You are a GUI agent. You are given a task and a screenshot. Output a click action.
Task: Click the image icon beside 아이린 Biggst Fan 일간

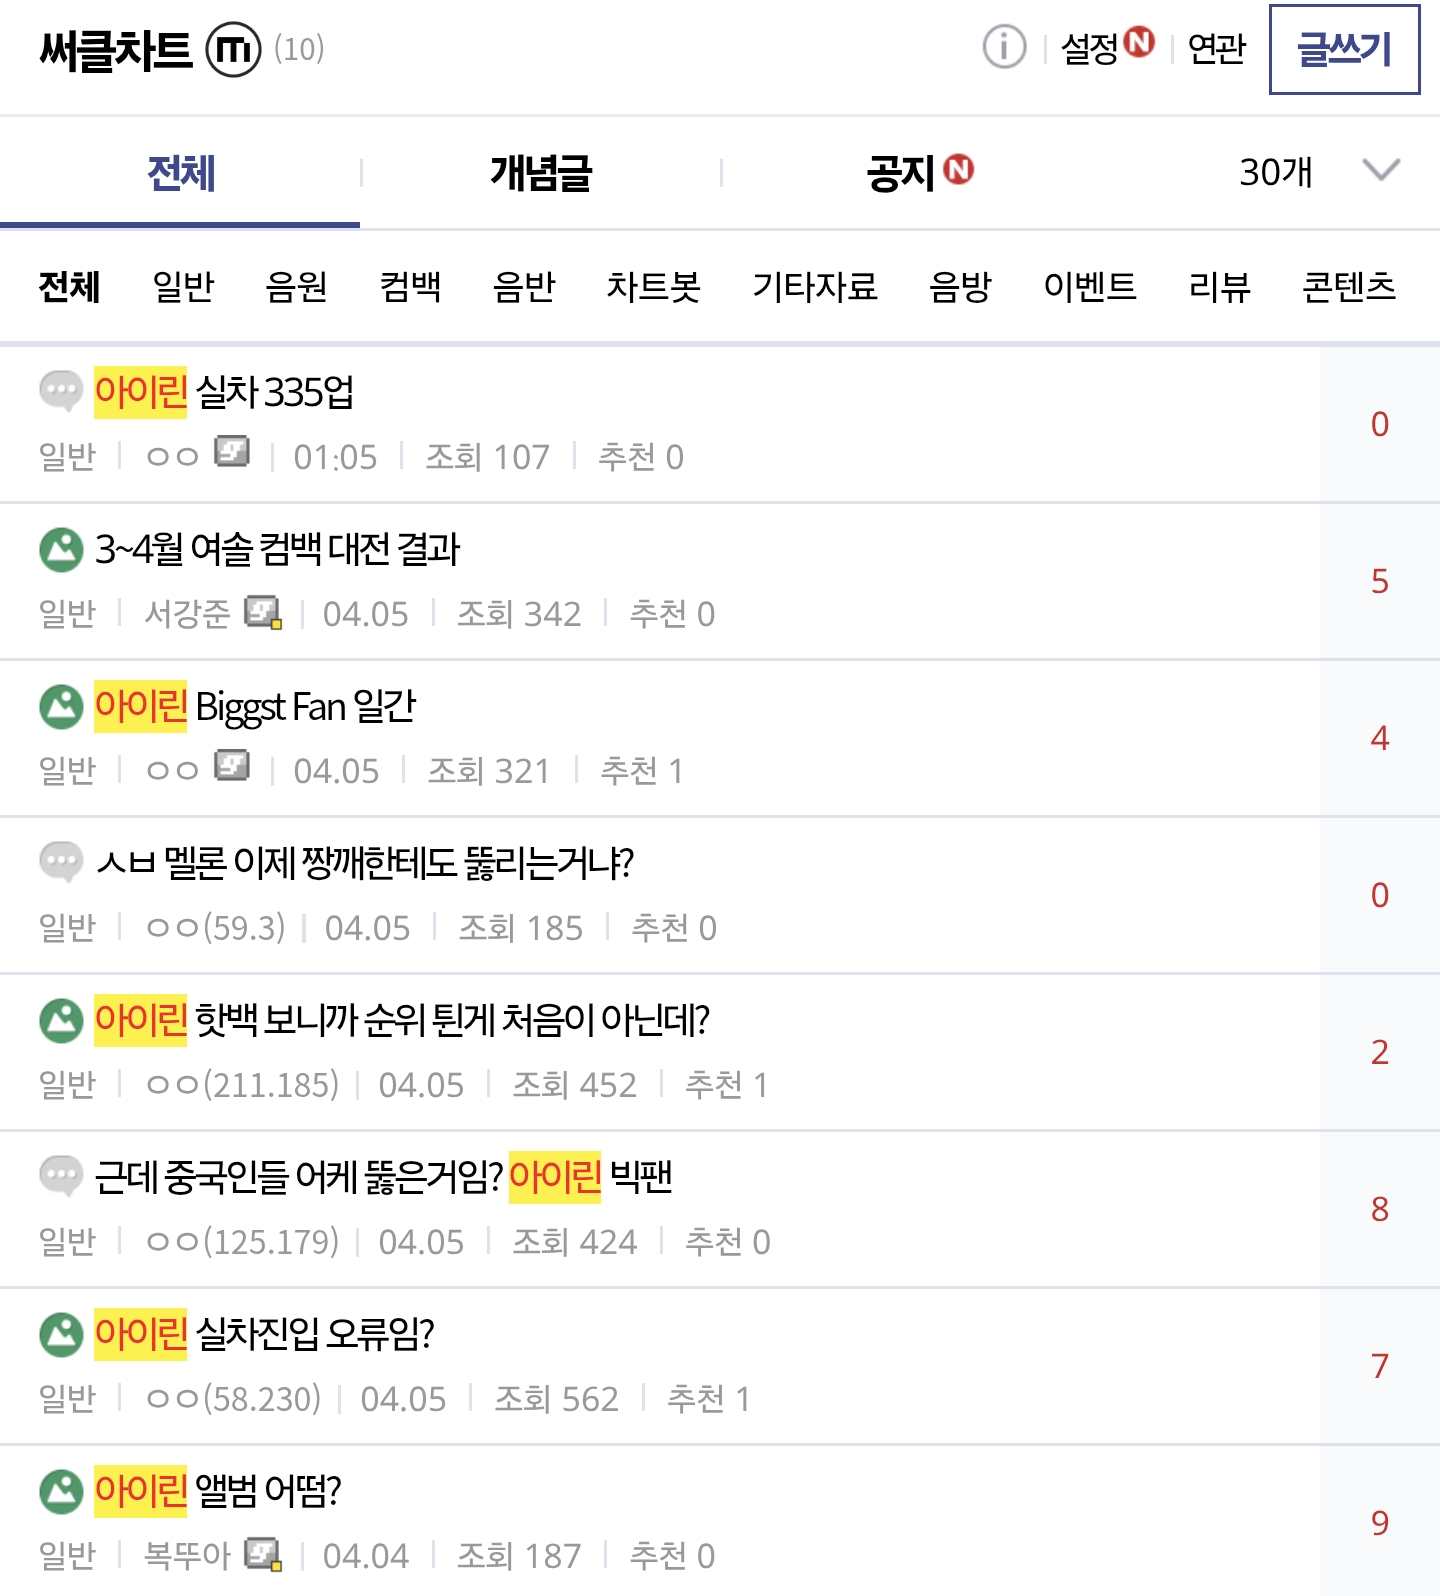coord(61,706)
